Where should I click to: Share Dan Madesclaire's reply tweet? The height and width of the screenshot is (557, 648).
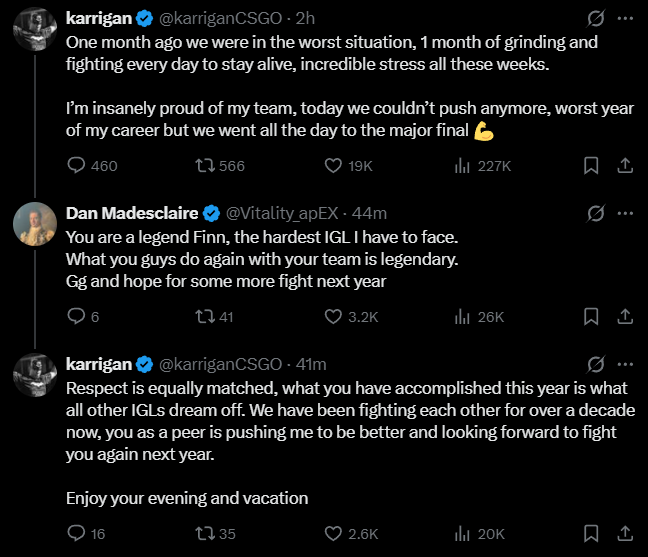click(625, 317)
